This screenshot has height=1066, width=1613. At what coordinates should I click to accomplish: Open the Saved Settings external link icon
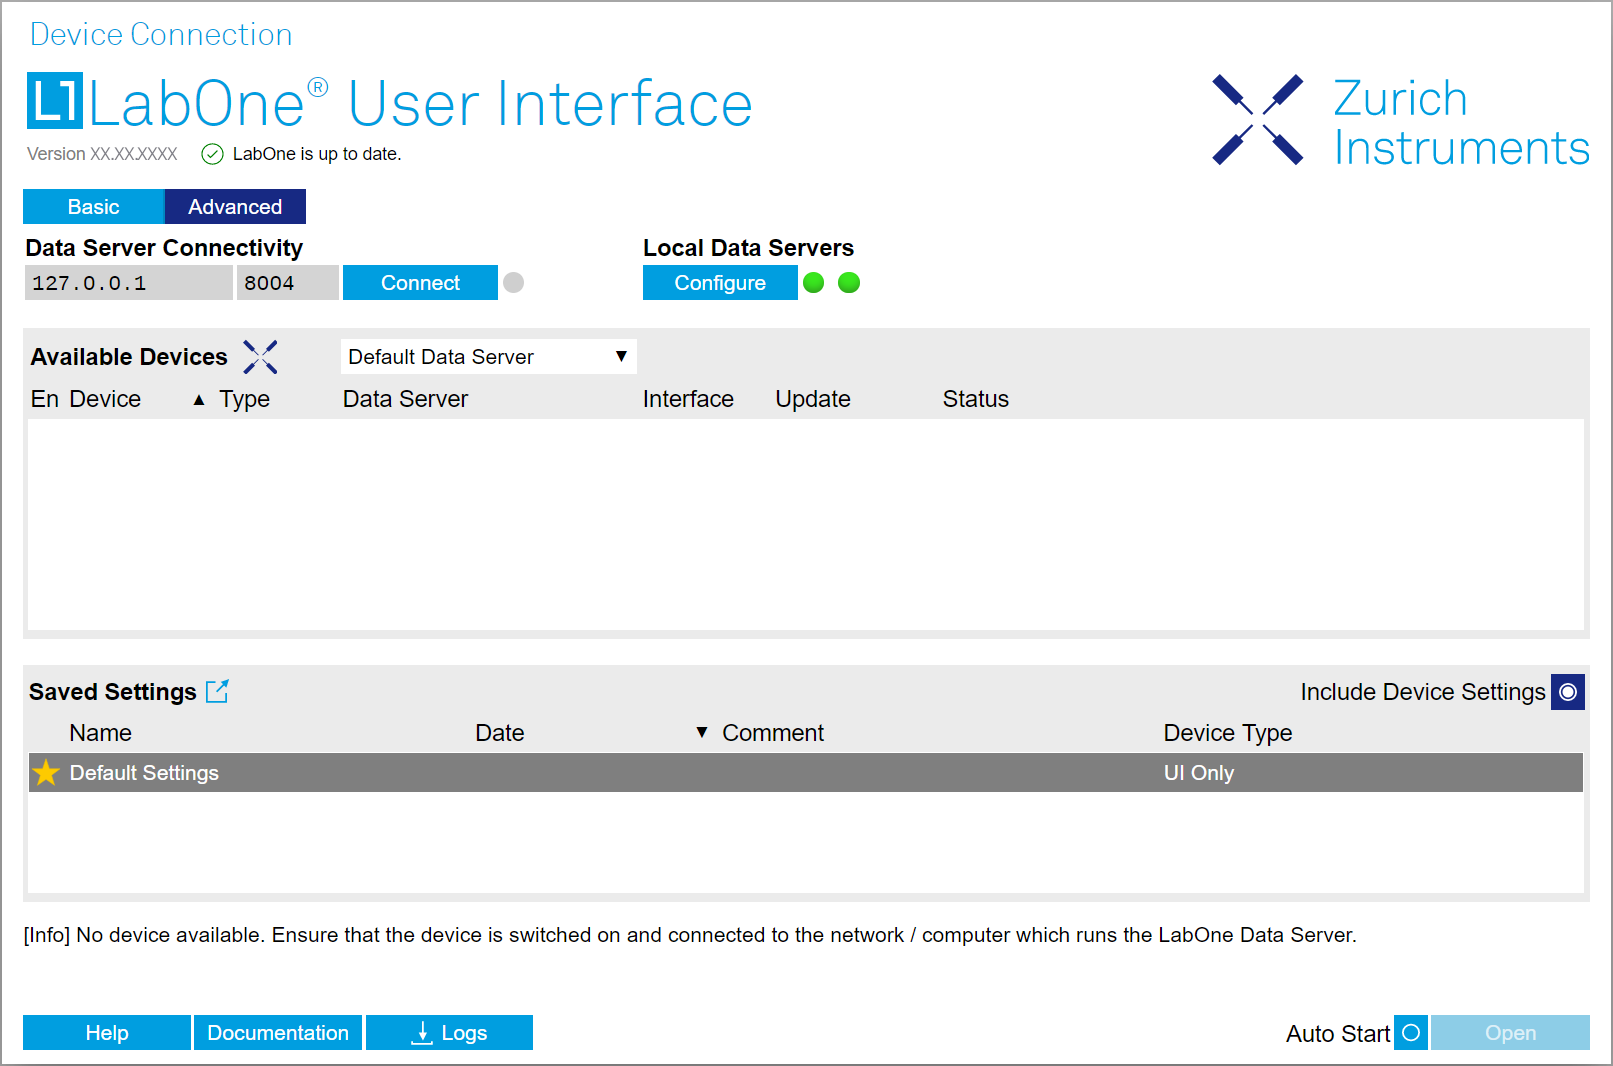(217, 691)
